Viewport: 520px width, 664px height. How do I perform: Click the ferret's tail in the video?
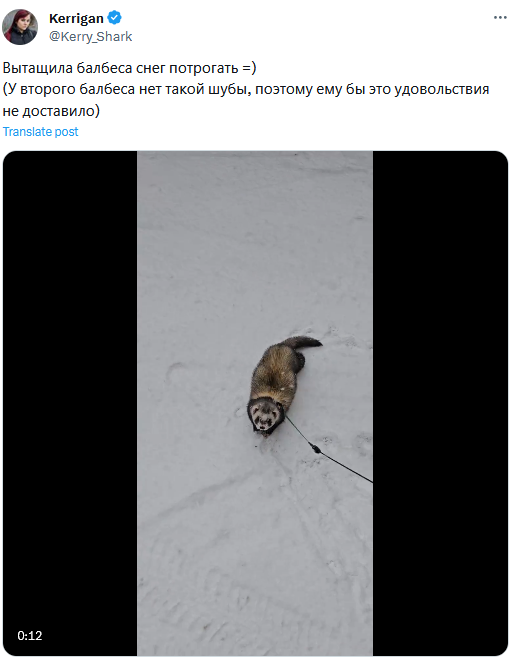tap(303, 342)
